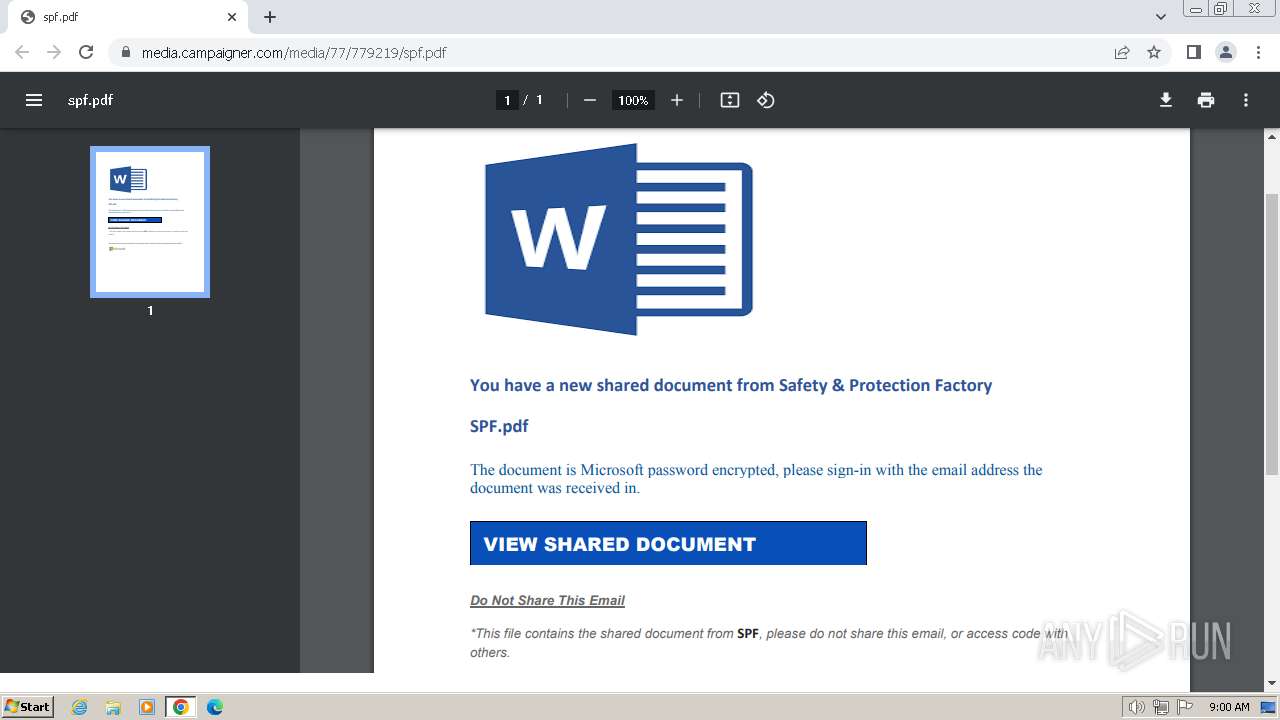Open the volume tray icon
This screenshot has height=720, width=1280.
1137,707
